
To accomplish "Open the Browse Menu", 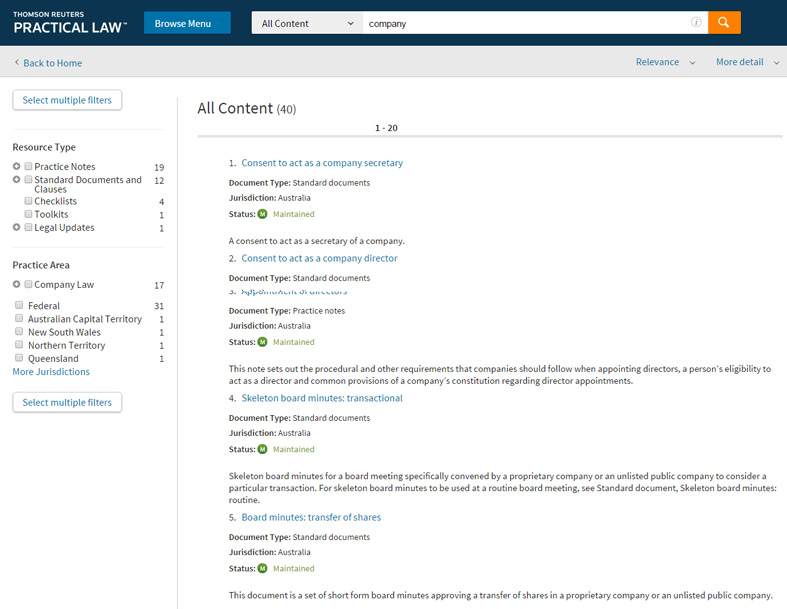I will point(187,23).
